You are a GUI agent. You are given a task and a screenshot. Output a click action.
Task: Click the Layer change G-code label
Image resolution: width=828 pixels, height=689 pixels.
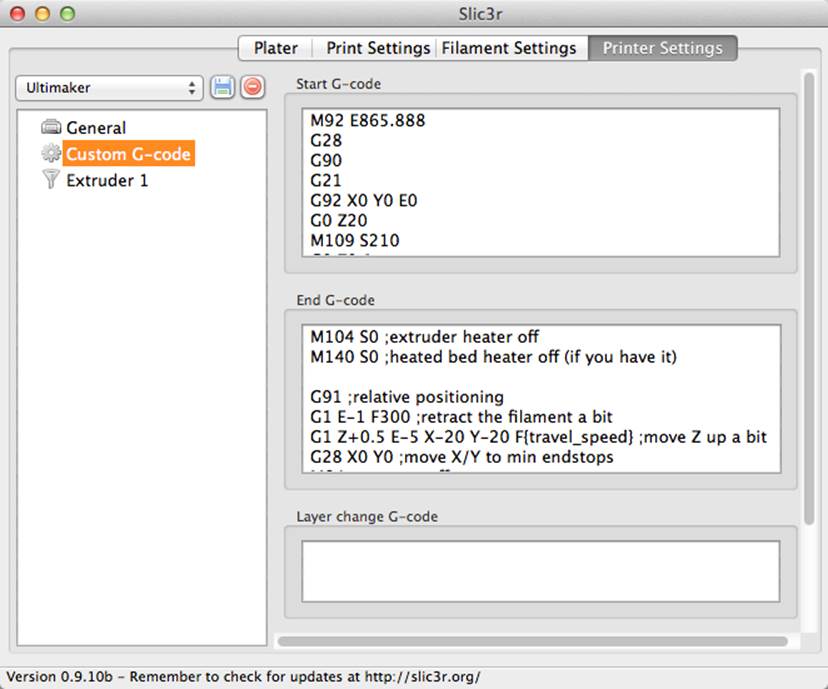367,516
